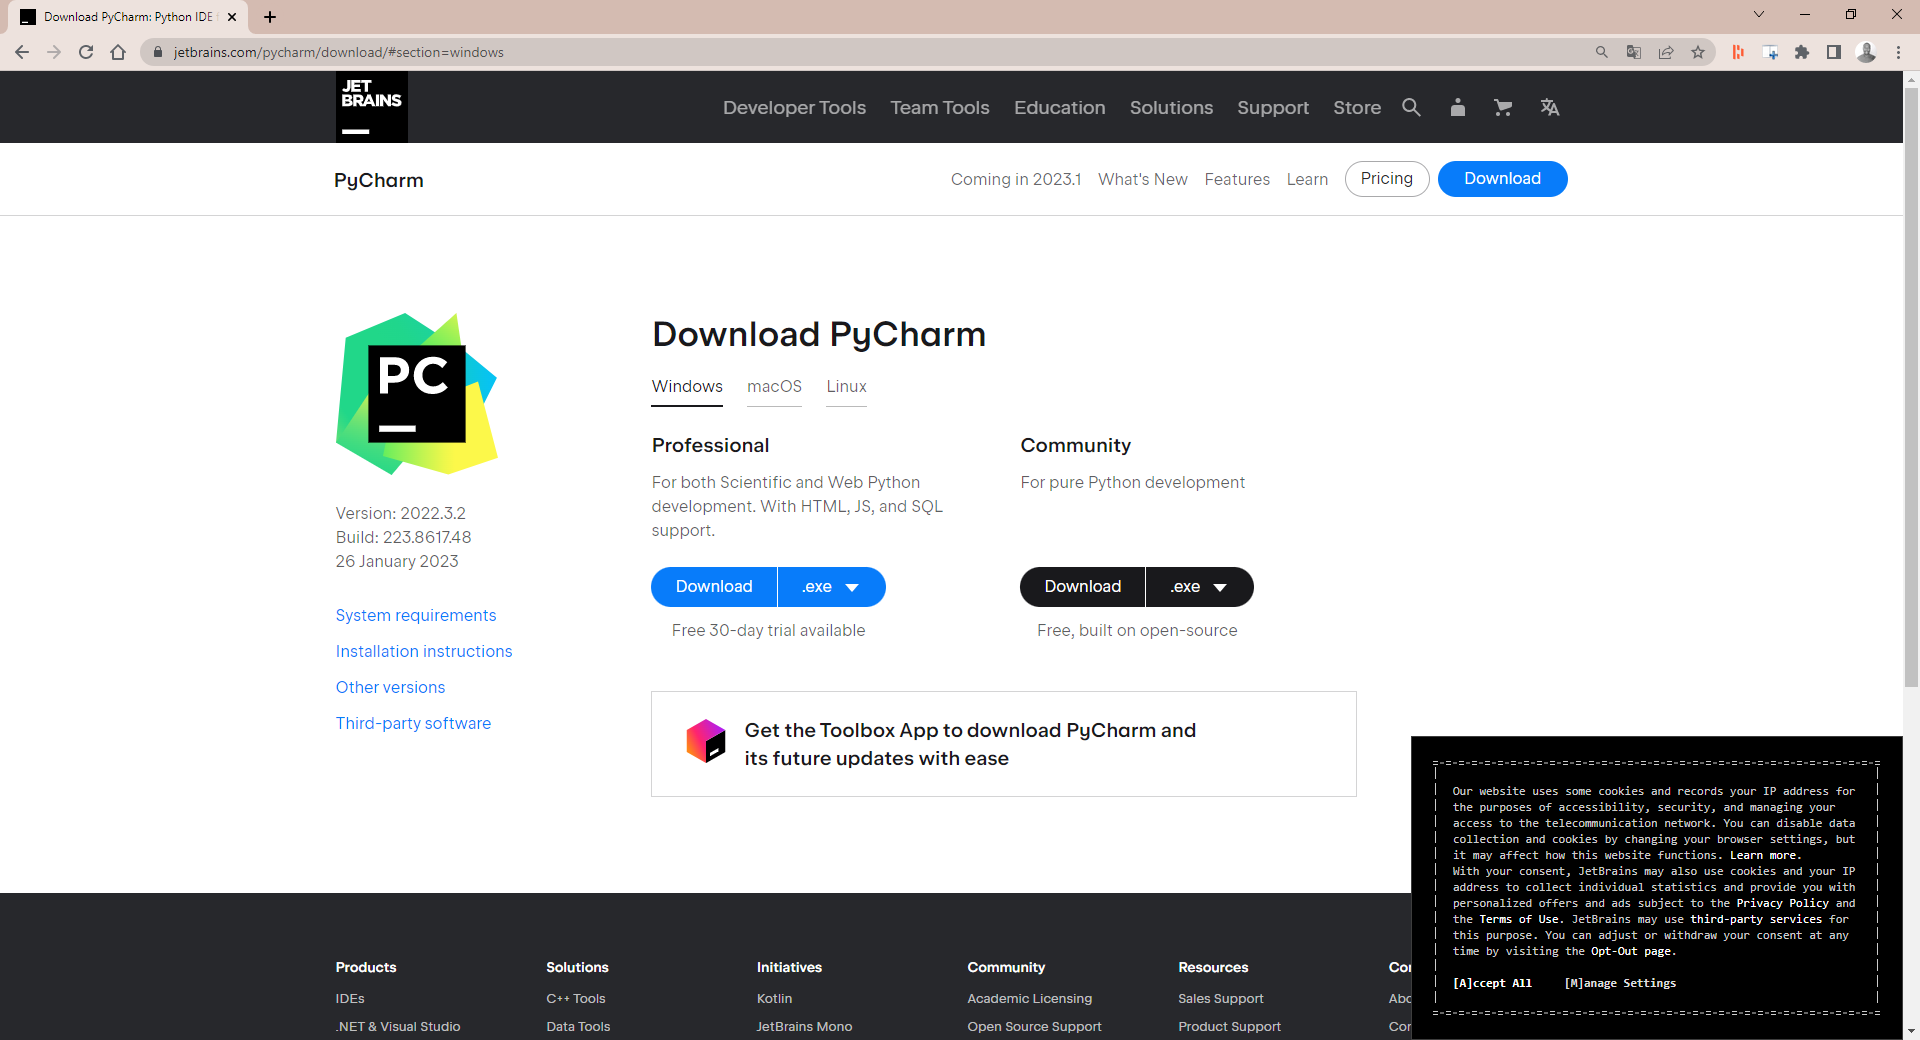Open the Pricing page

click(x=1387, y=179)
